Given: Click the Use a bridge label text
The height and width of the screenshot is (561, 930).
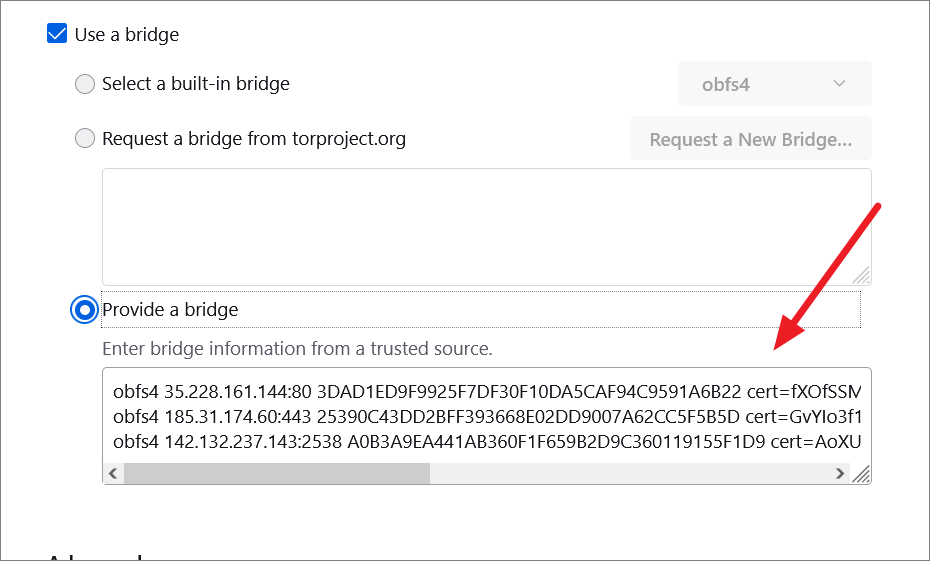Looking at the screenshot, I should coord(127,34).
